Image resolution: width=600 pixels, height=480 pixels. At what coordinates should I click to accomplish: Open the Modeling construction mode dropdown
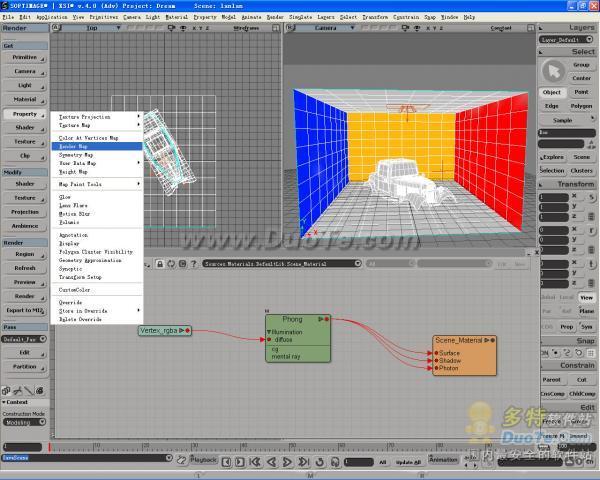23,422
